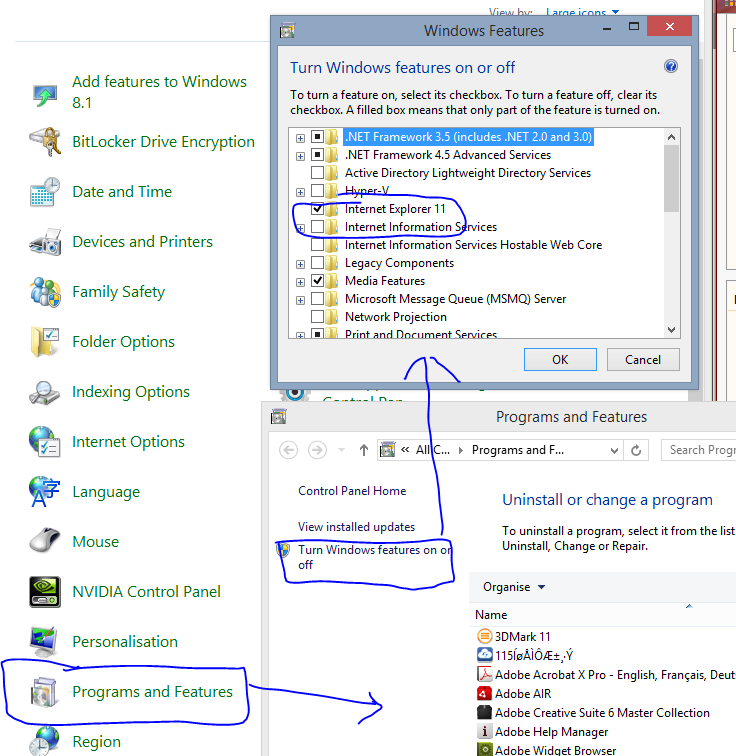
Task: Enable Active Directory Lightweight Directory Services checkbox
Action: (x=317, y=173)
